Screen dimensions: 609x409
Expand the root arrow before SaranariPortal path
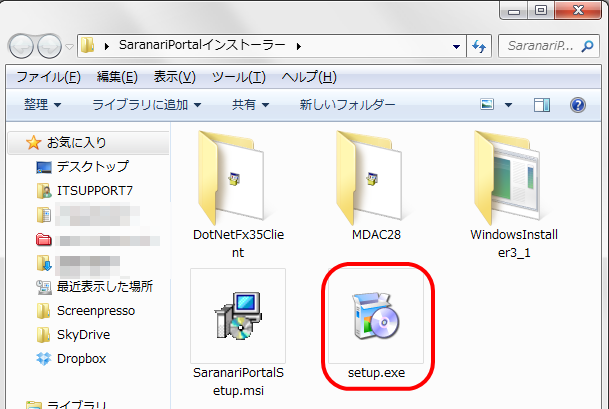(107, 46)
